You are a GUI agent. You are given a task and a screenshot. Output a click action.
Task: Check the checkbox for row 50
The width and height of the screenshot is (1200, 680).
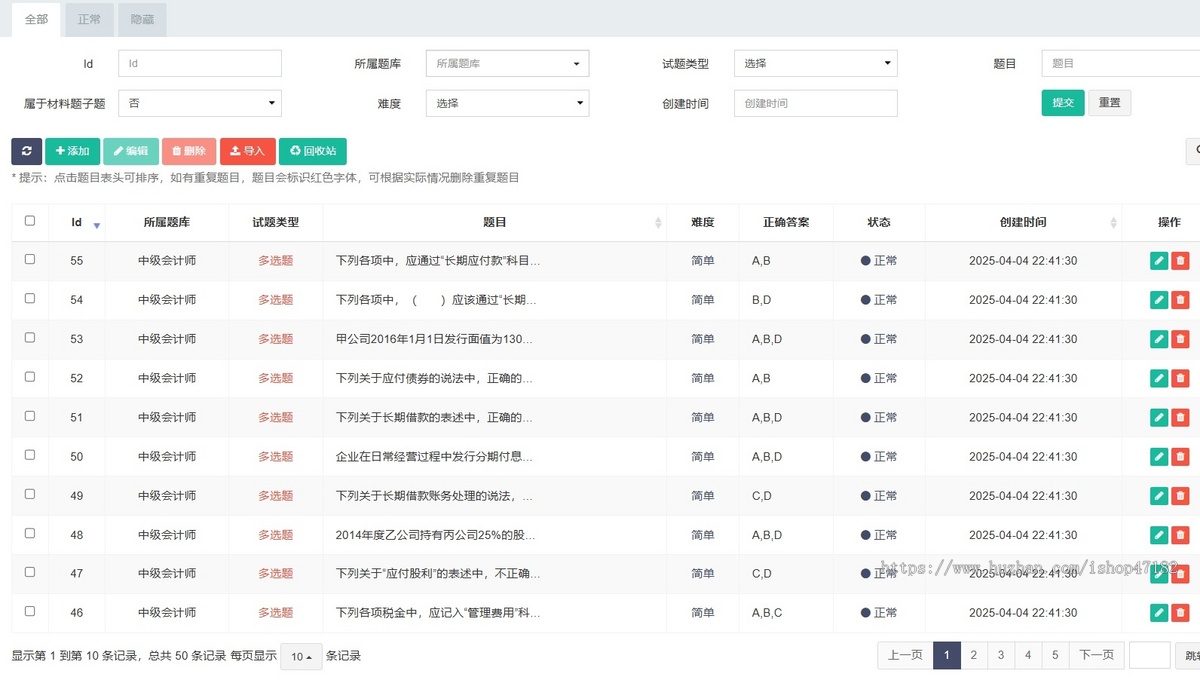(x=30, y=454)
